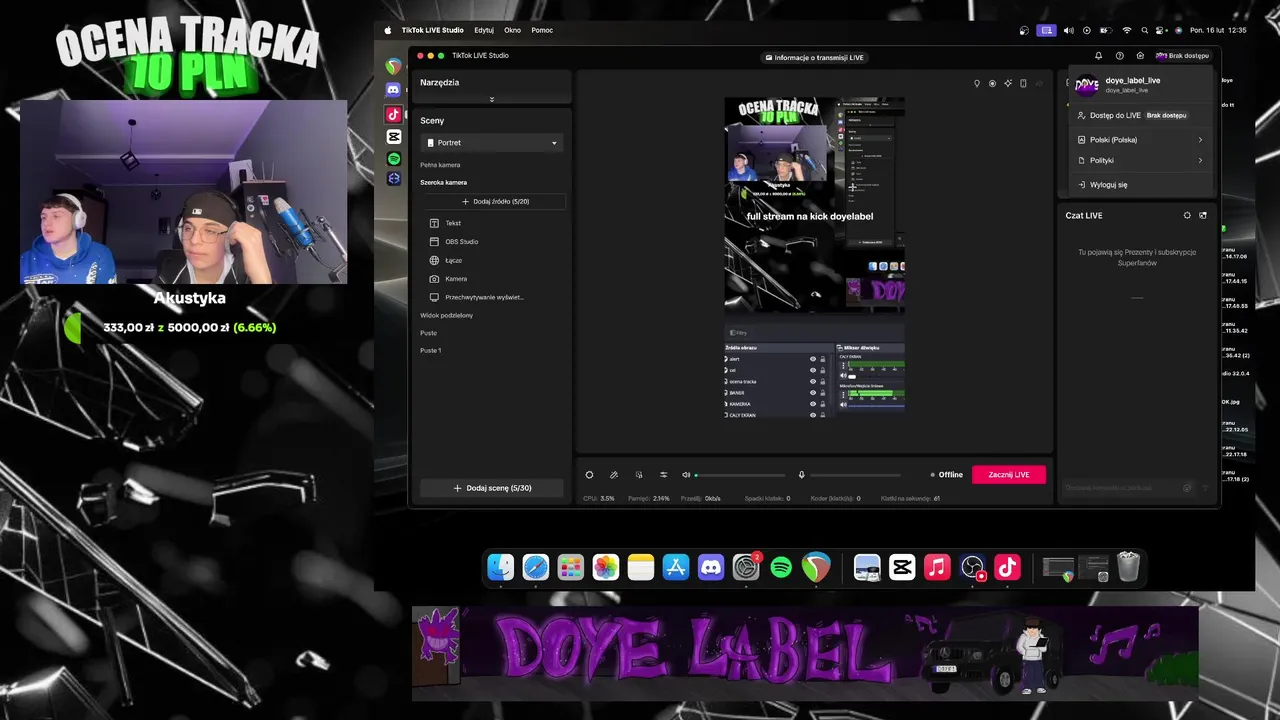Image resolution: width=1280 pixels, height=720 pixels.
Task: Launch Safari from the Dock
Action: [536, 568]
